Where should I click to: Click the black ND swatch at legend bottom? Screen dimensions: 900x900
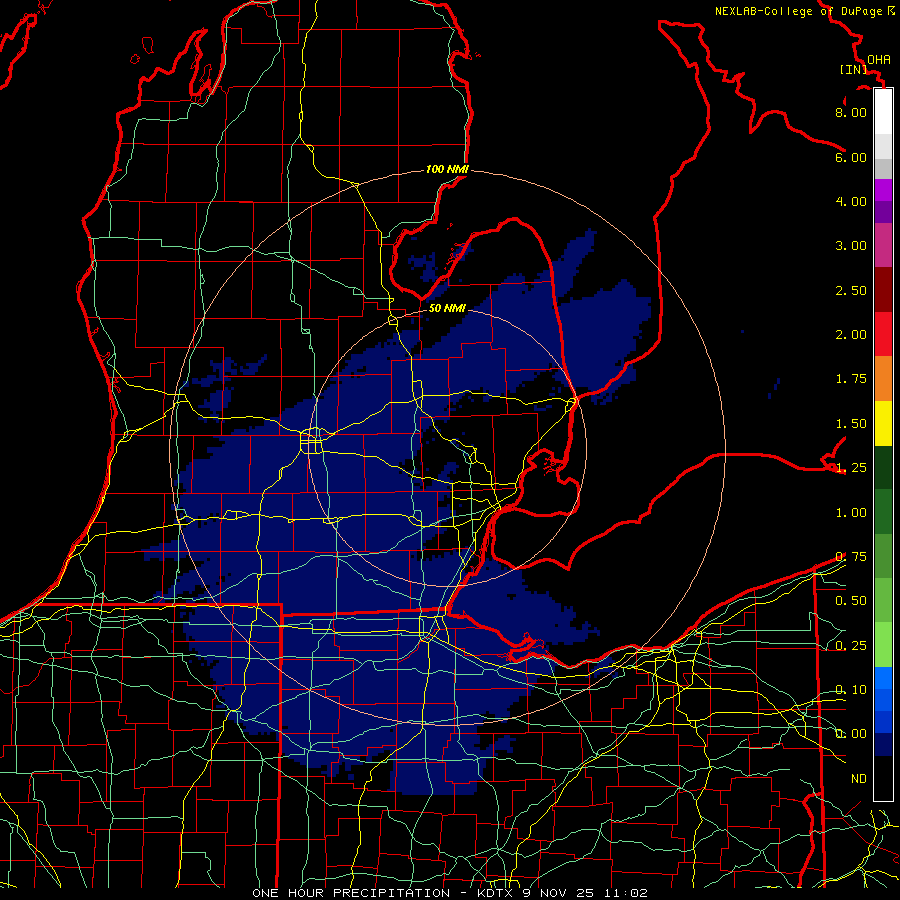click(x=883, y=778)
